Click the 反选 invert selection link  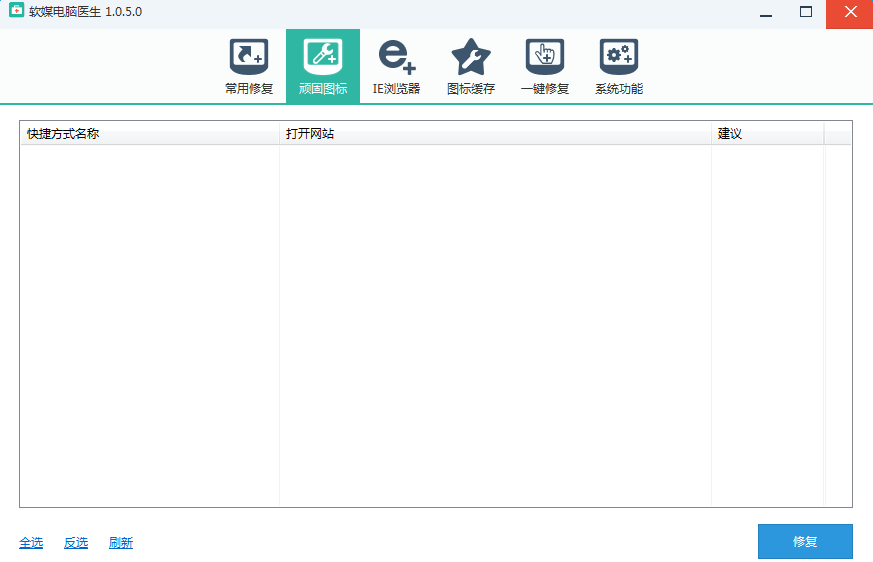coord(76,543)
